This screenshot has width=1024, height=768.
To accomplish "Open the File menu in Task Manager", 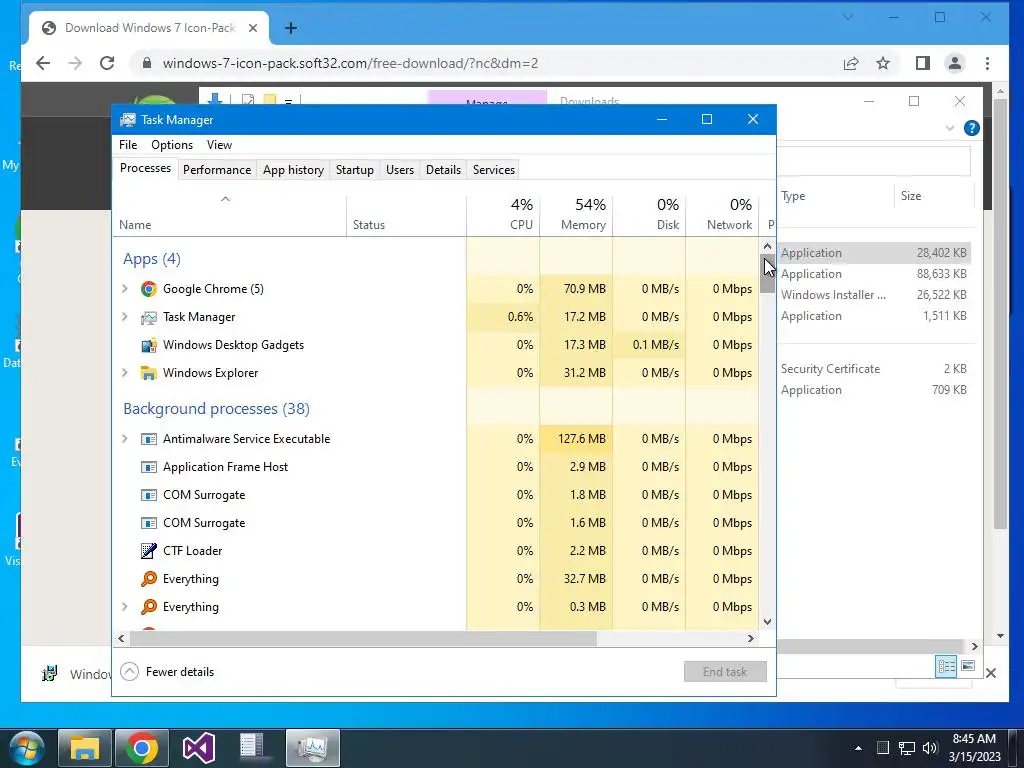I will (128, 145).
